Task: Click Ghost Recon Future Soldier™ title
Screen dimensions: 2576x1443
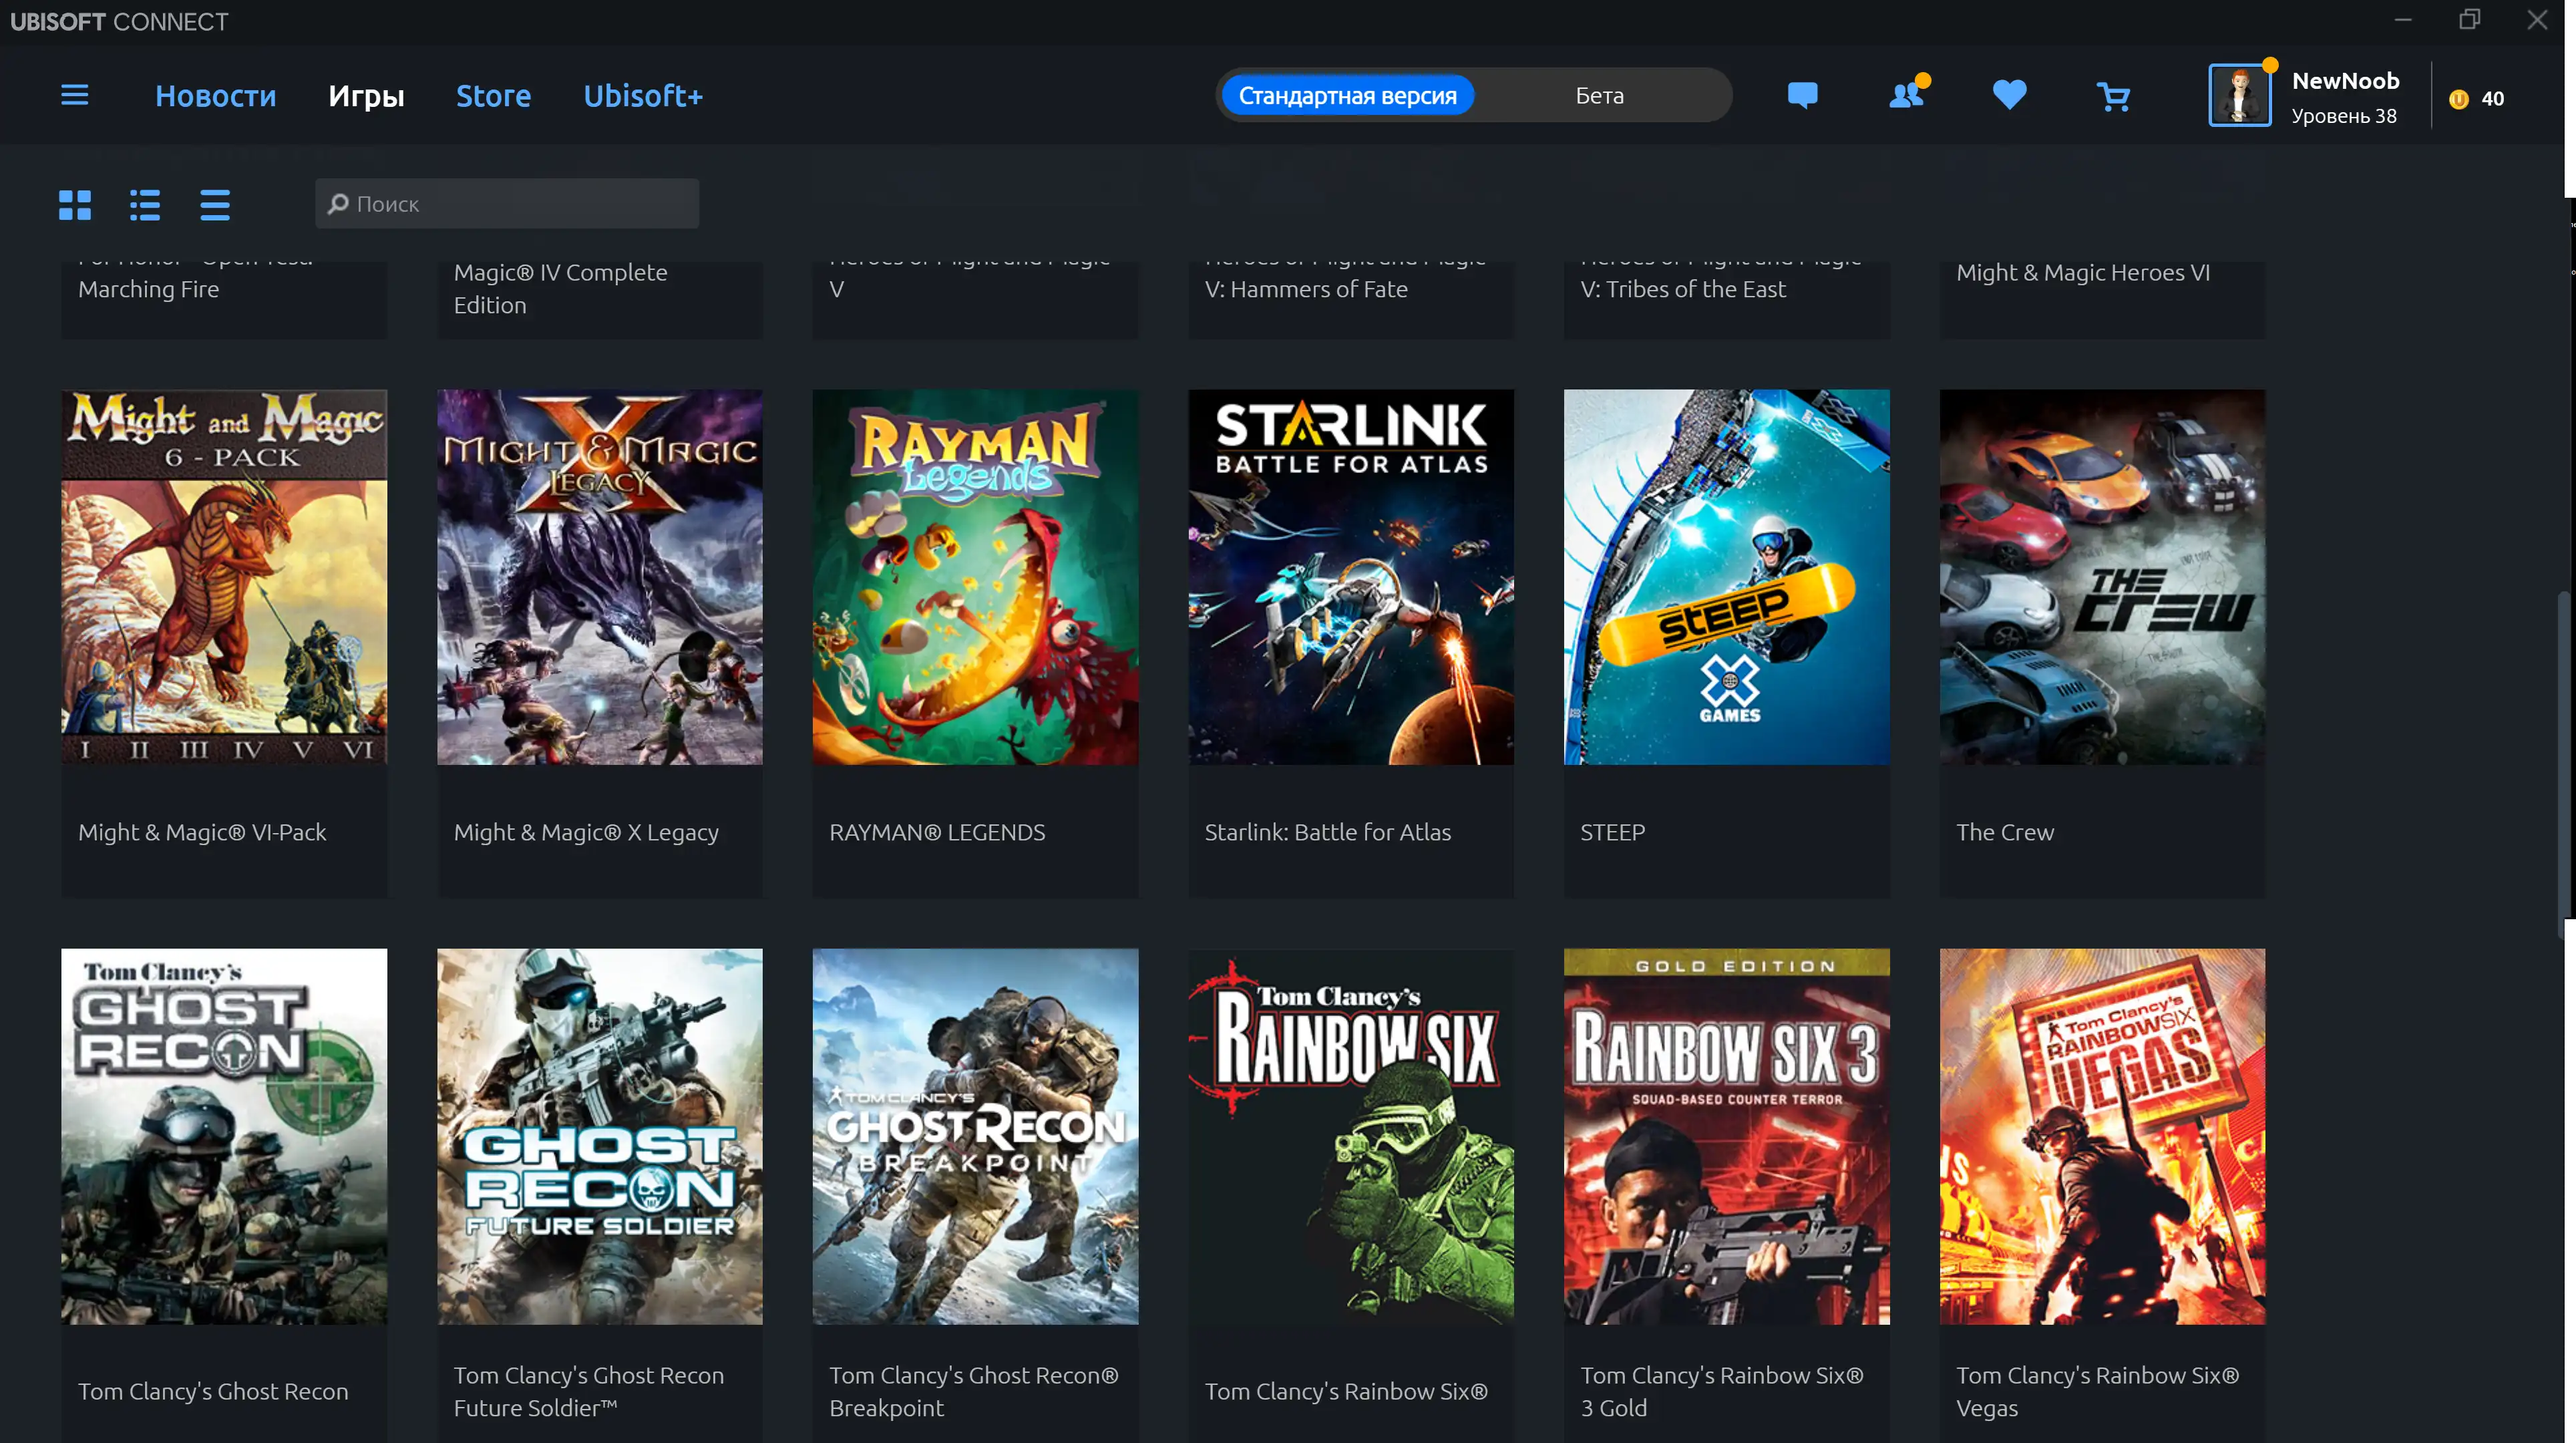Action: tap(589, 1391)
